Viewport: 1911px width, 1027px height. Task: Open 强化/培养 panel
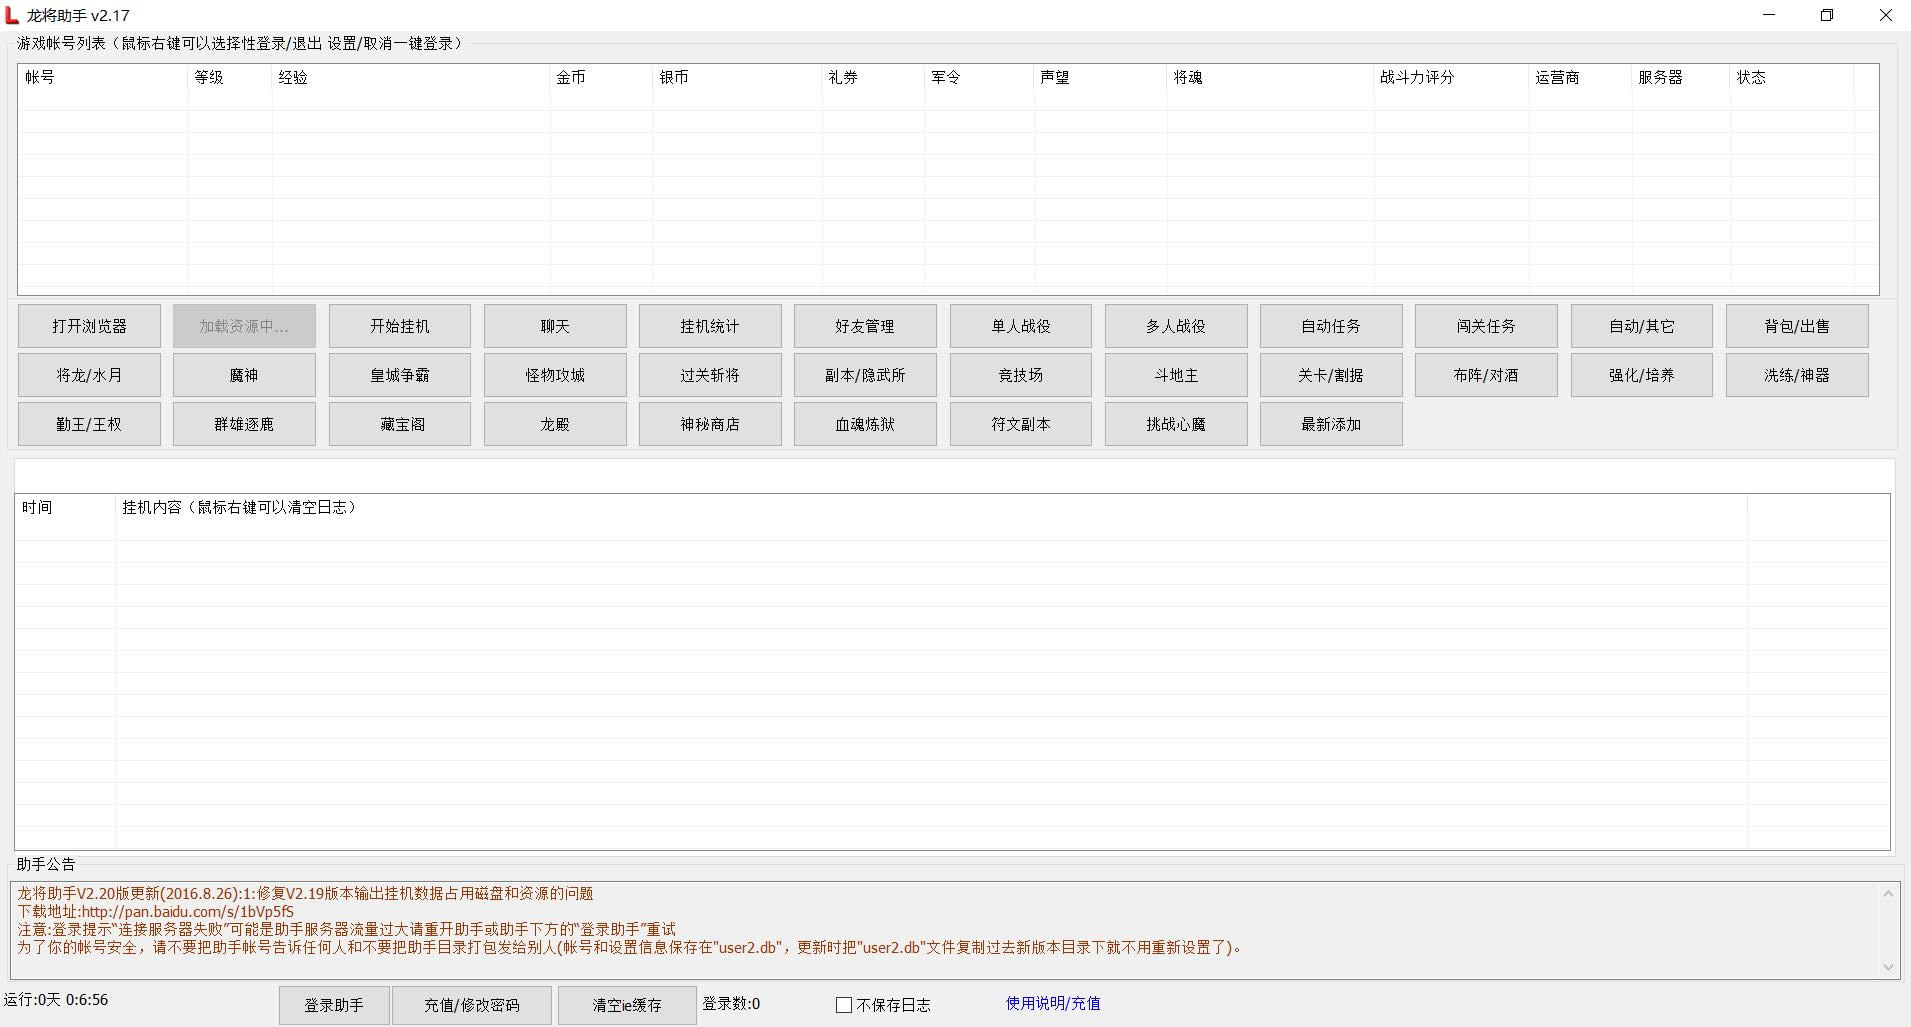pos(1641,375)
